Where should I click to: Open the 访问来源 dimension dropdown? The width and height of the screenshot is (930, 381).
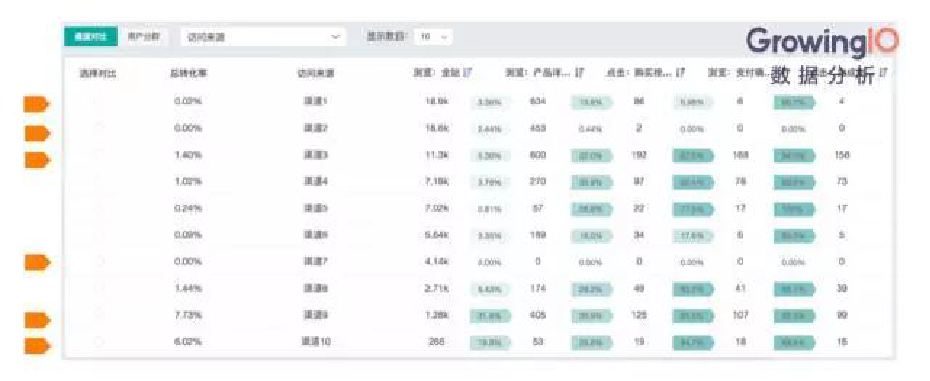click(x=263, y=37)
